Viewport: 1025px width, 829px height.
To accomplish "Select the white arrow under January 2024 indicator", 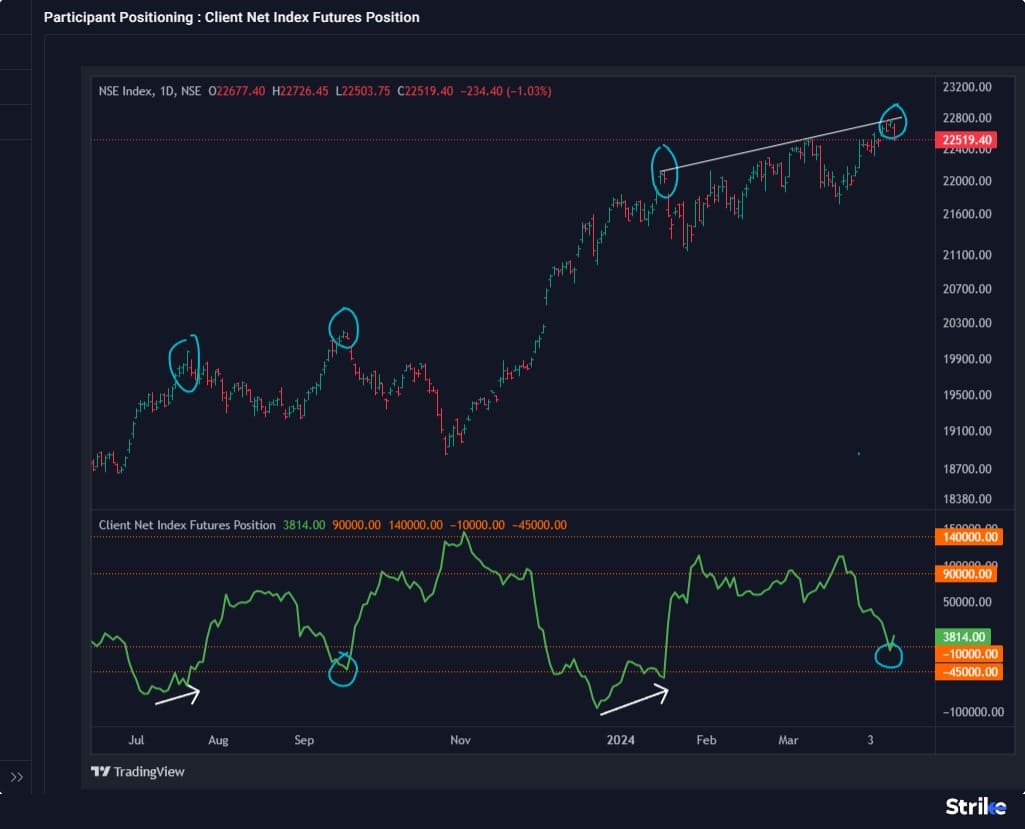I will coord(633,699).
